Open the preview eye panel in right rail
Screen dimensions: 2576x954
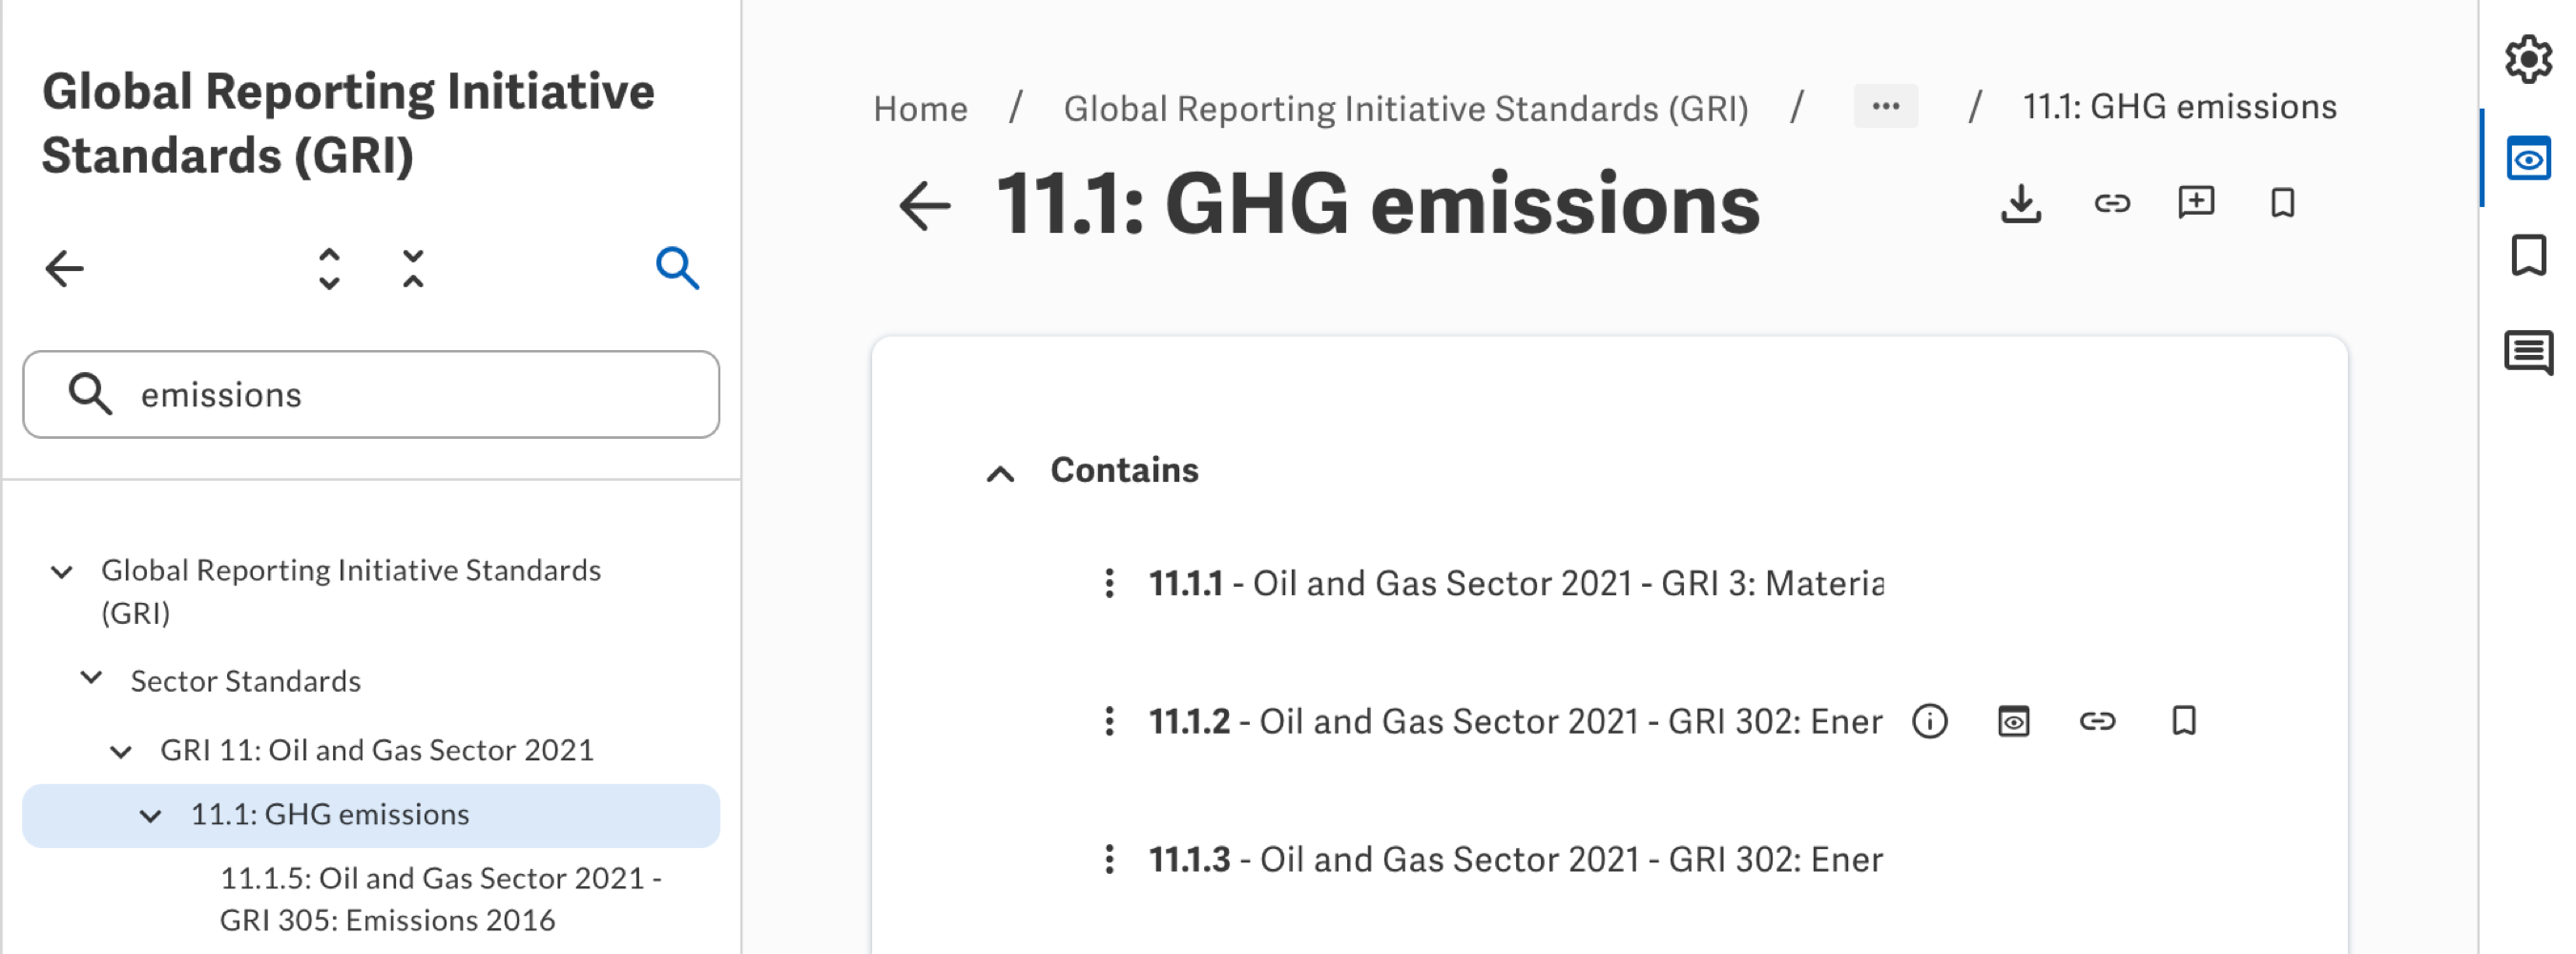[2528, 159]
